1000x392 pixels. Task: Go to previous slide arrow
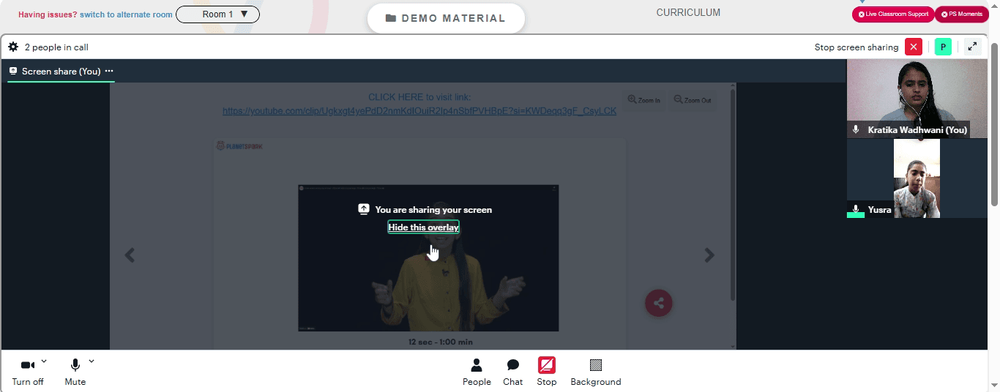click(x=129, y=255)
